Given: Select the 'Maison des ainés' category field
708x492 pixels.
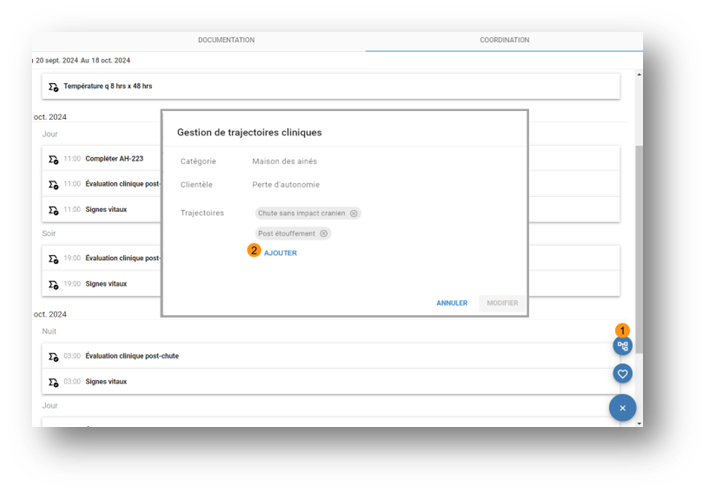Looking at the screenshot, I should tap(285, 161).
